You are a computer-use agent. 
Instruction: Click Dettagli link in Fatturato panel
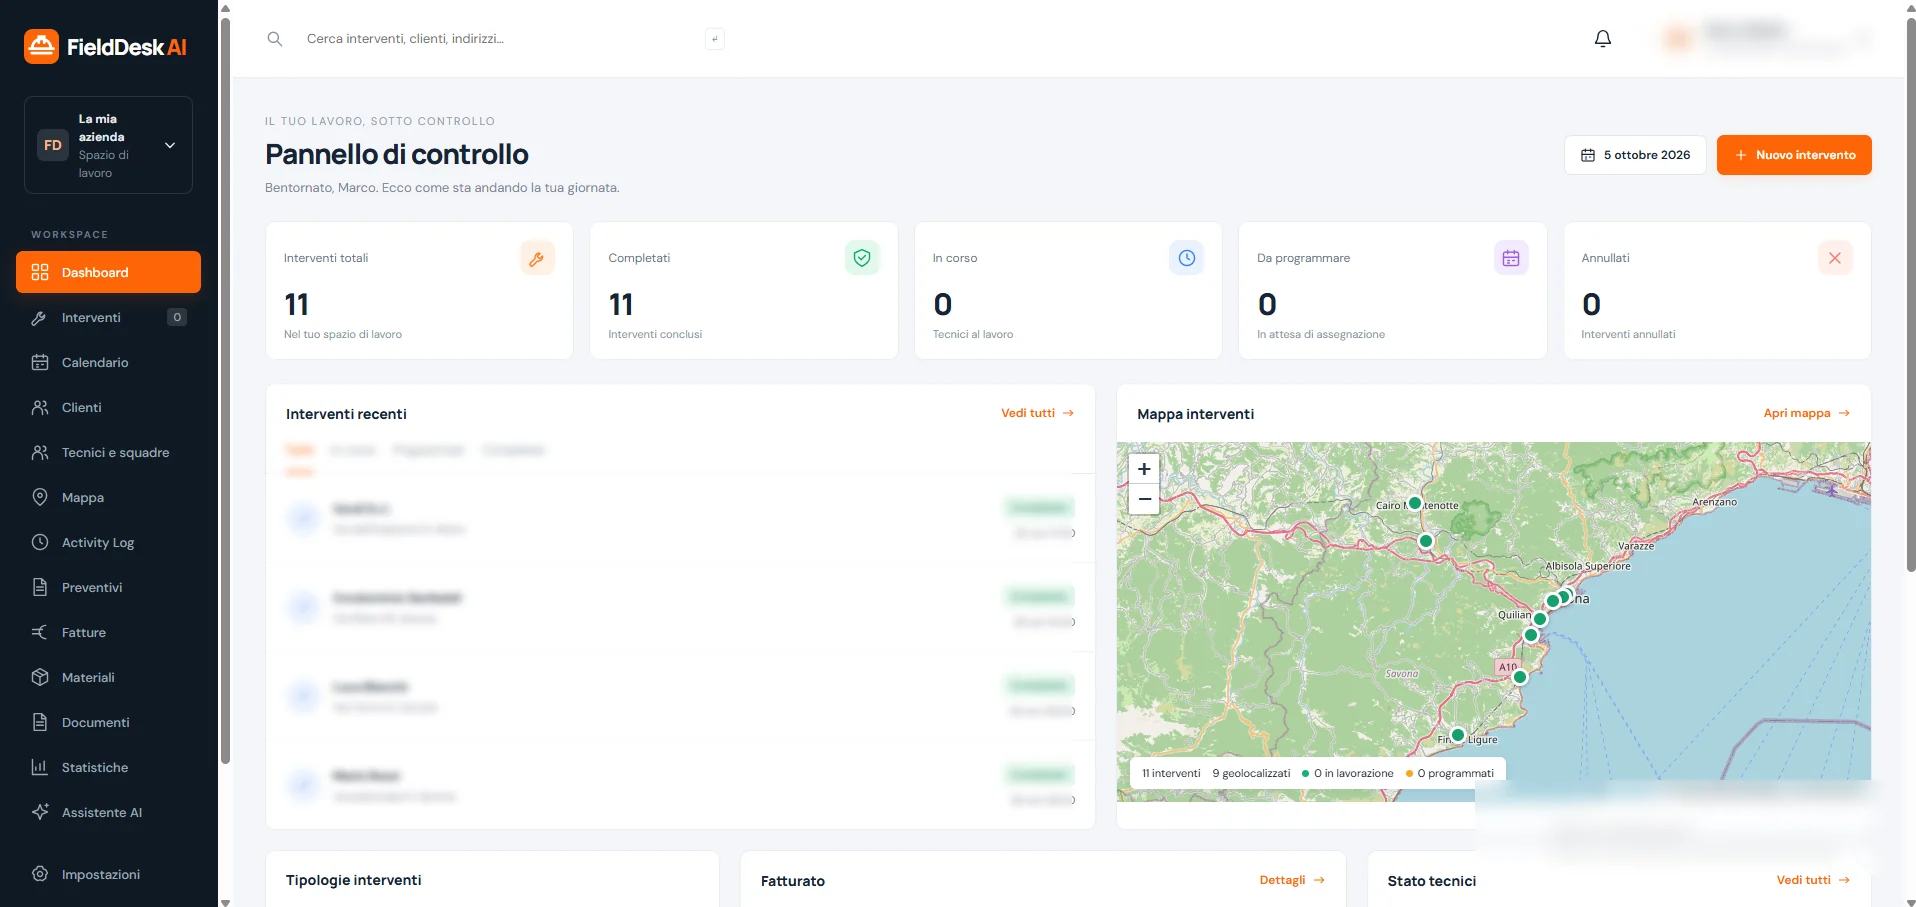(1292, 880)
